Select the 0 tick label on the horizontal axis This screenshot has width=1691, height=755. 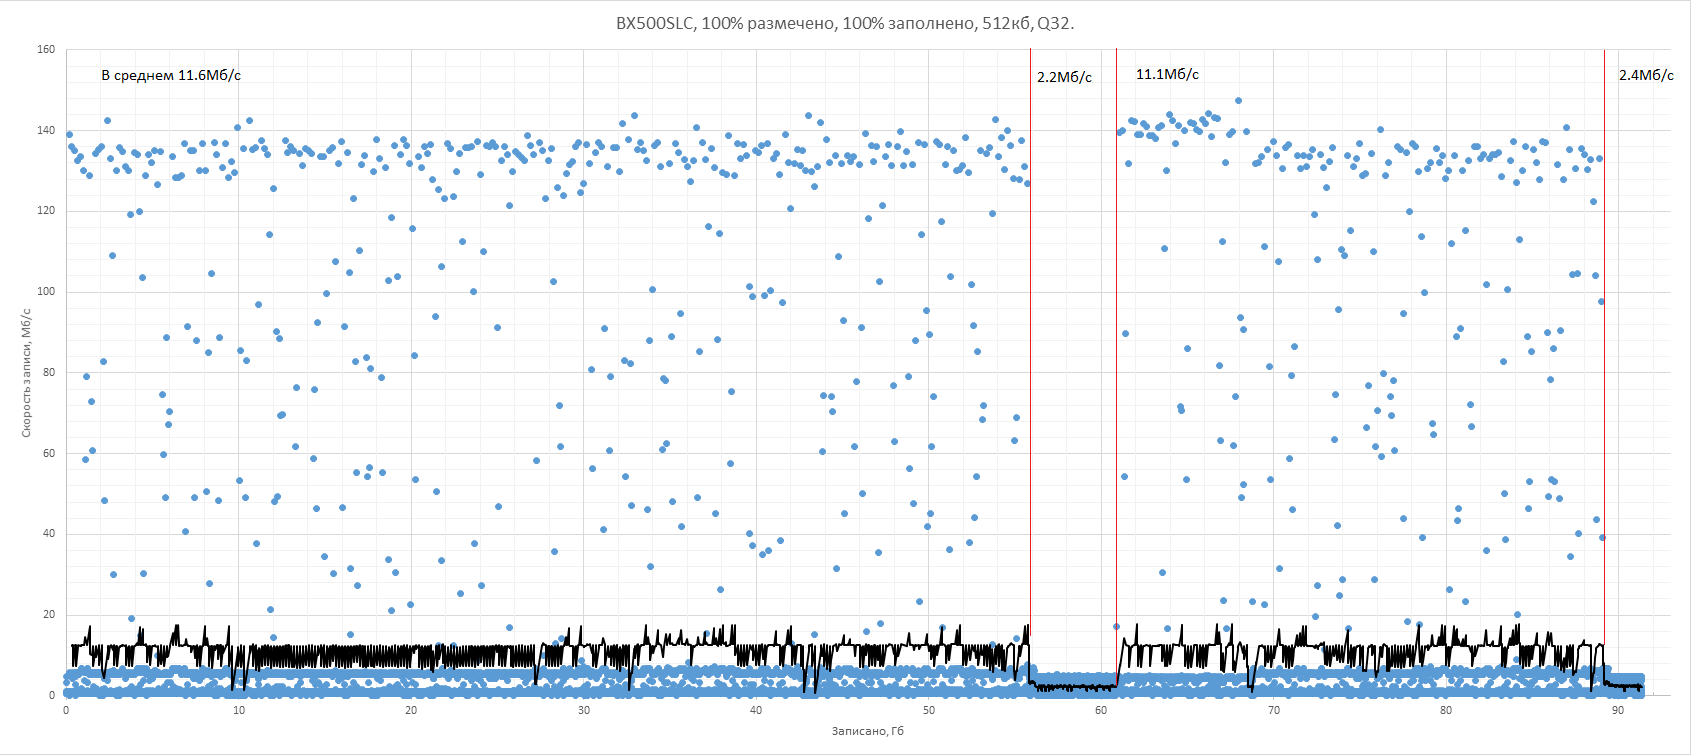66,710
